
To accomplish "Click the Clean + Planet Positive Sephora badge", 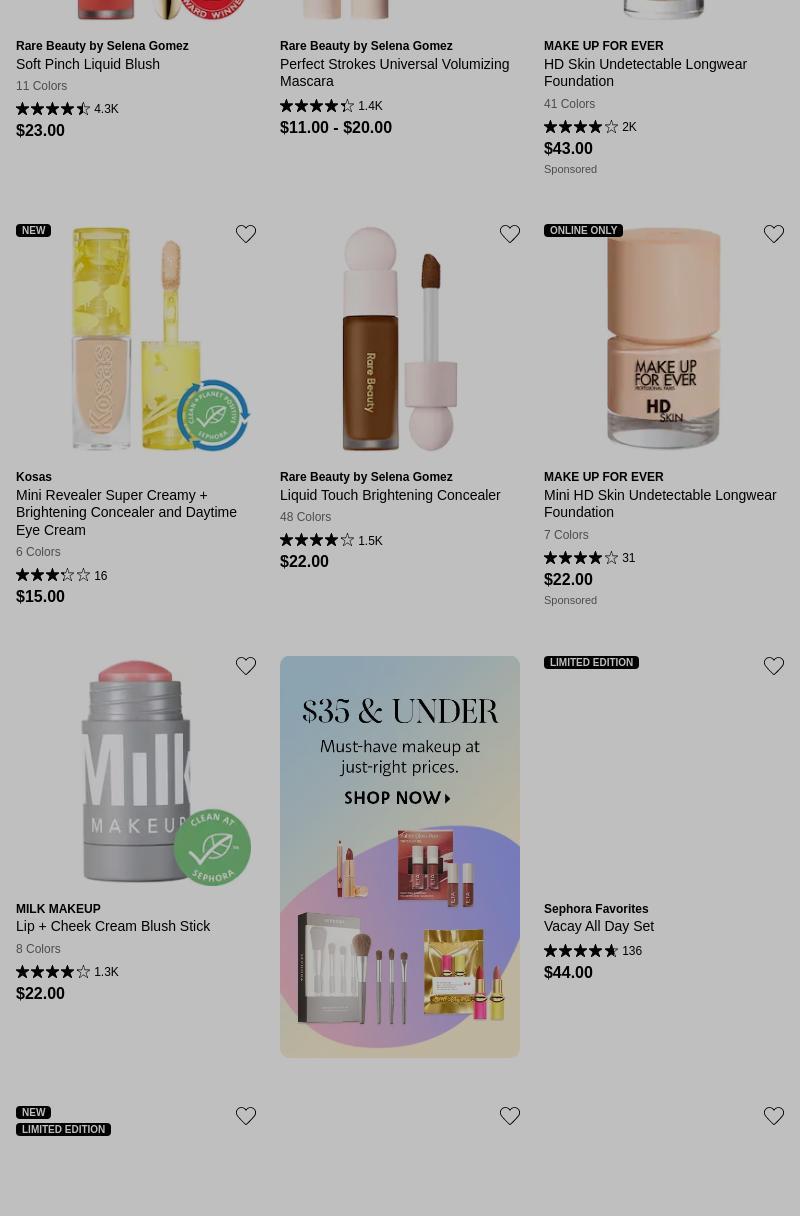I will (212, 415).
